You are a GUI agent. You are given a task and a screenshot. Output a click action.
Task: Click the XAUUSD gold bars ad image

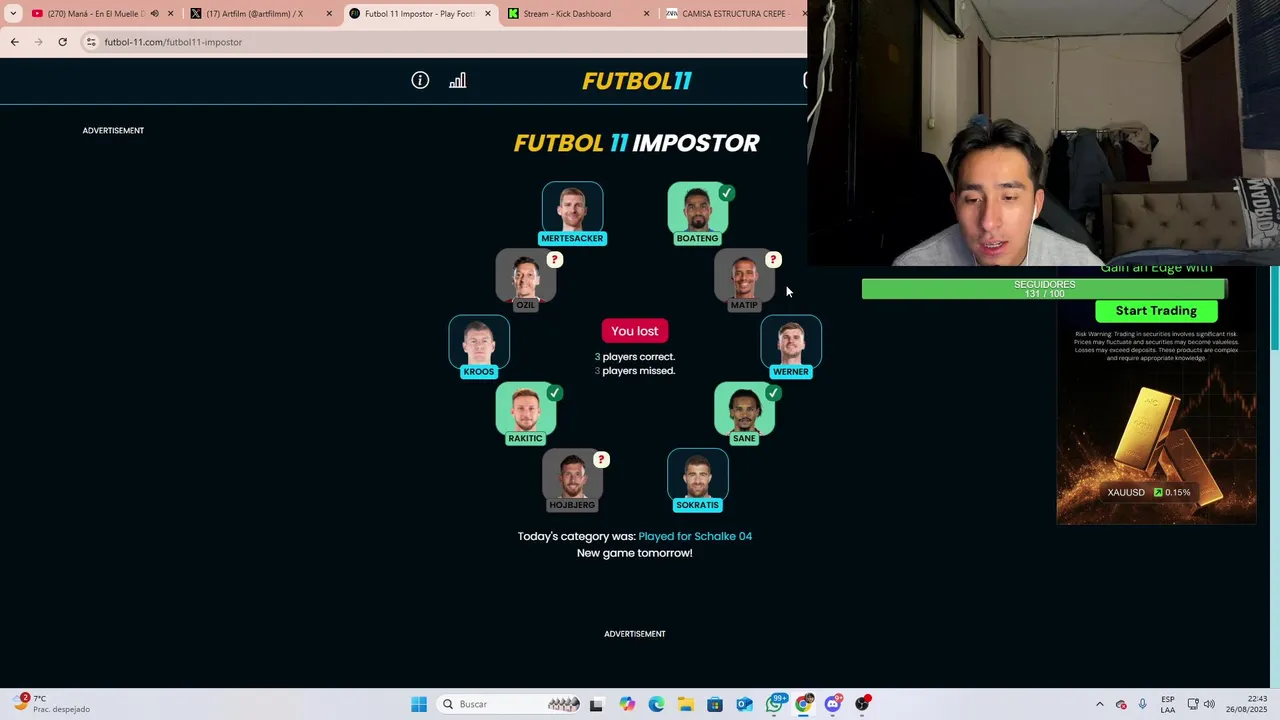(1156, 445)
